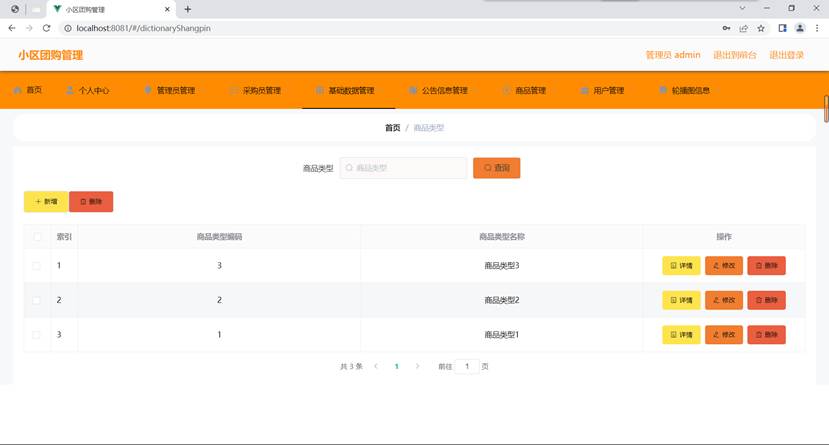Screen dimensions: 829x445
Task: Check the row 商品类型2 checkbox
Action: (36, 300)
